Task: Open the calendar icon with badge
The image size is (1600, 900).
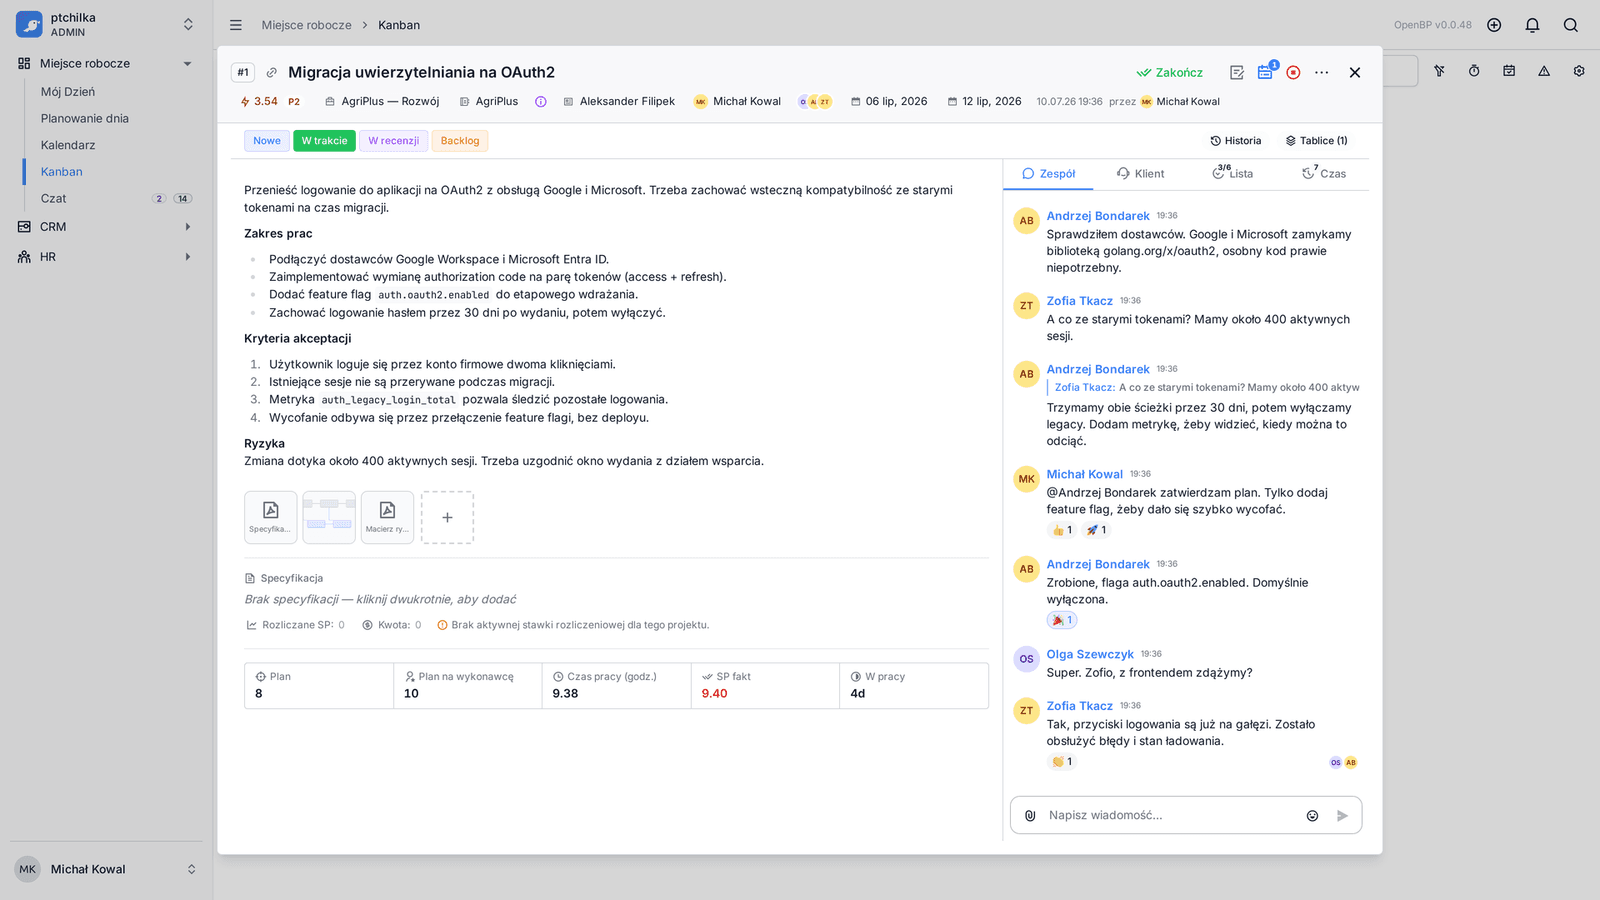Action: tap(1265, 72)
